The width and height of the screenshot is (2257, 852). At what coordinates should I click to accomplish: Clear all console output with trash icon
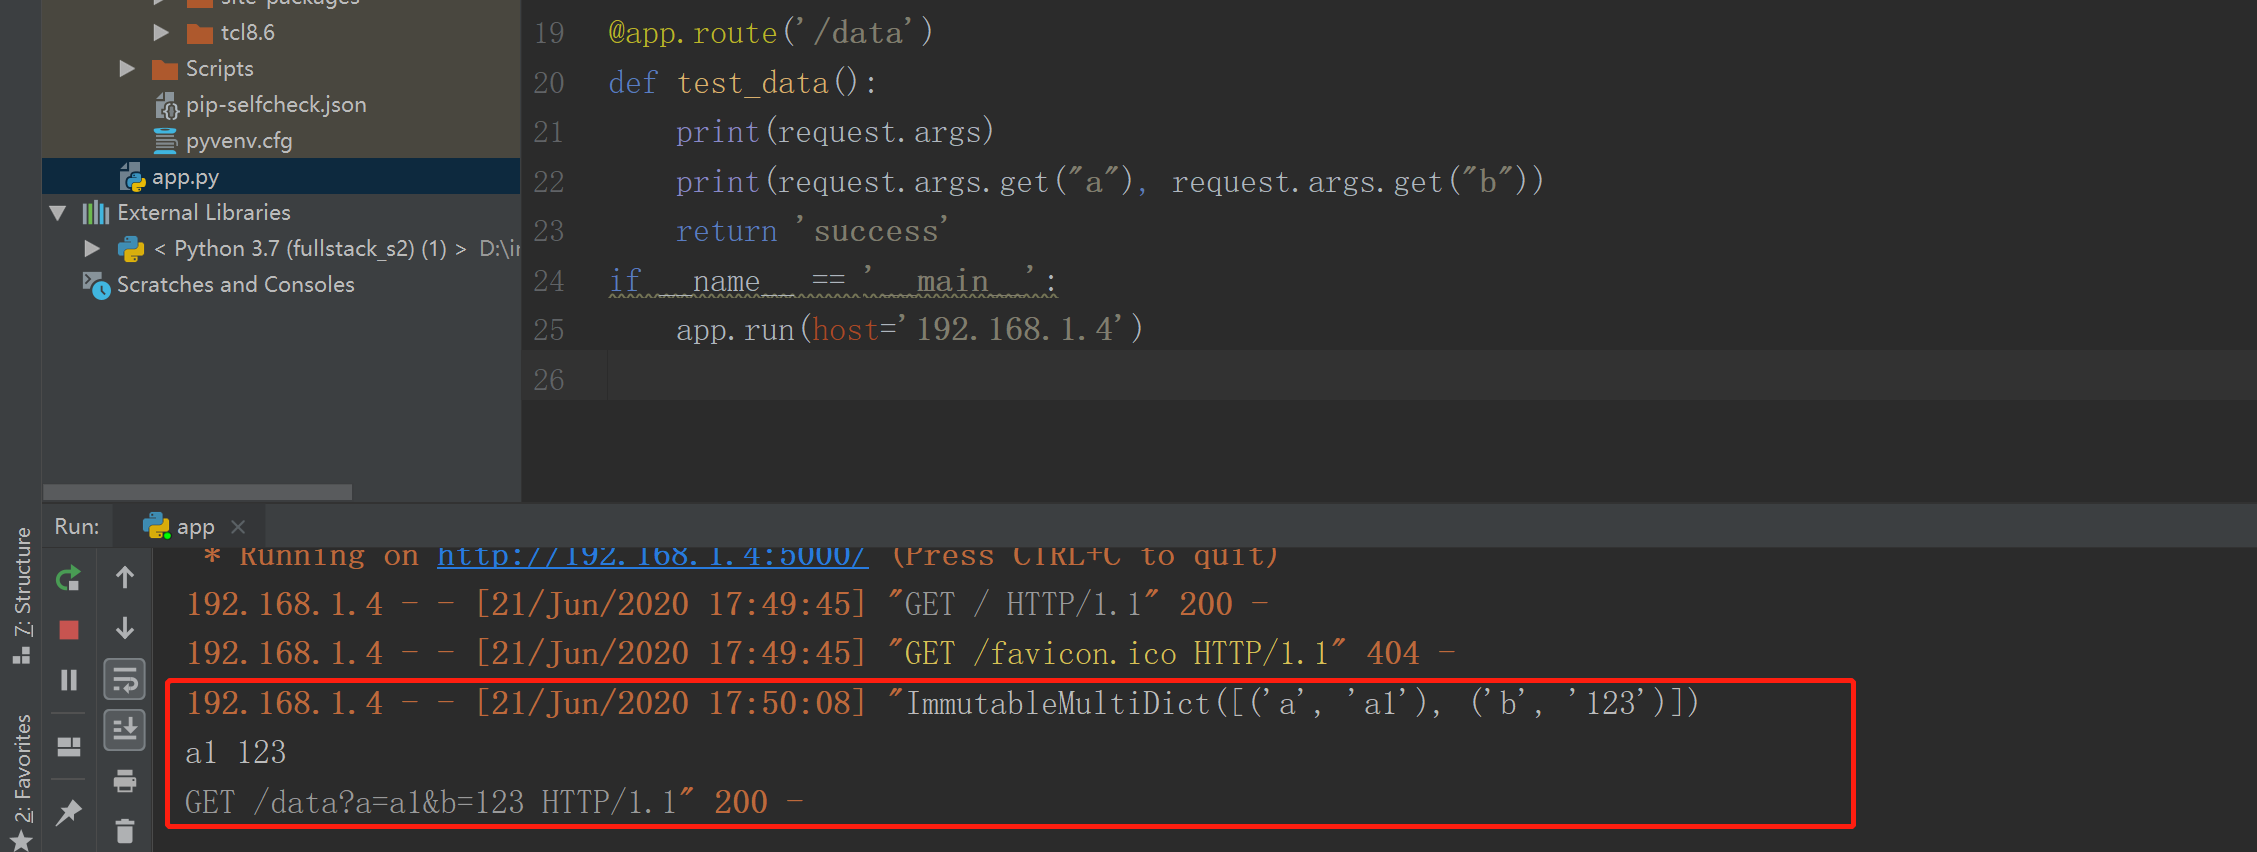tap(125, 830)
